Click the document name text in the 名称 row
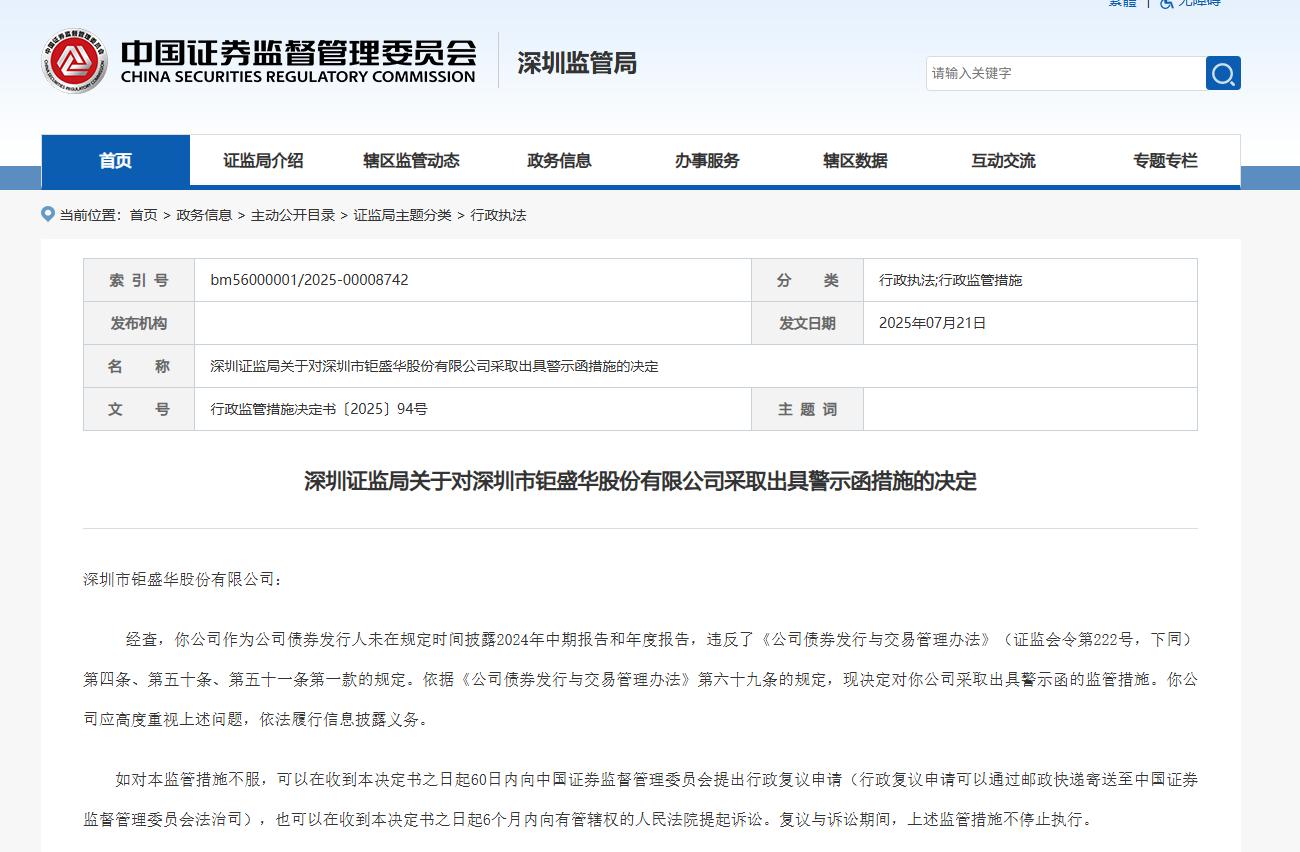Image resolution: width=1300 pixels, height=852 pixels. (434, 366)
